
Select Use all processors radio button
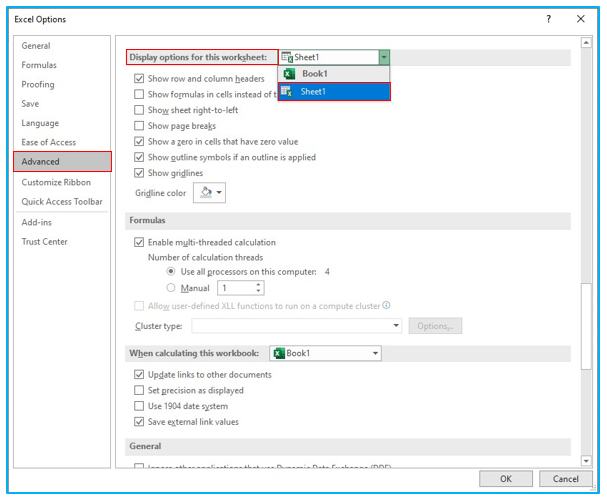coord(171,271)
